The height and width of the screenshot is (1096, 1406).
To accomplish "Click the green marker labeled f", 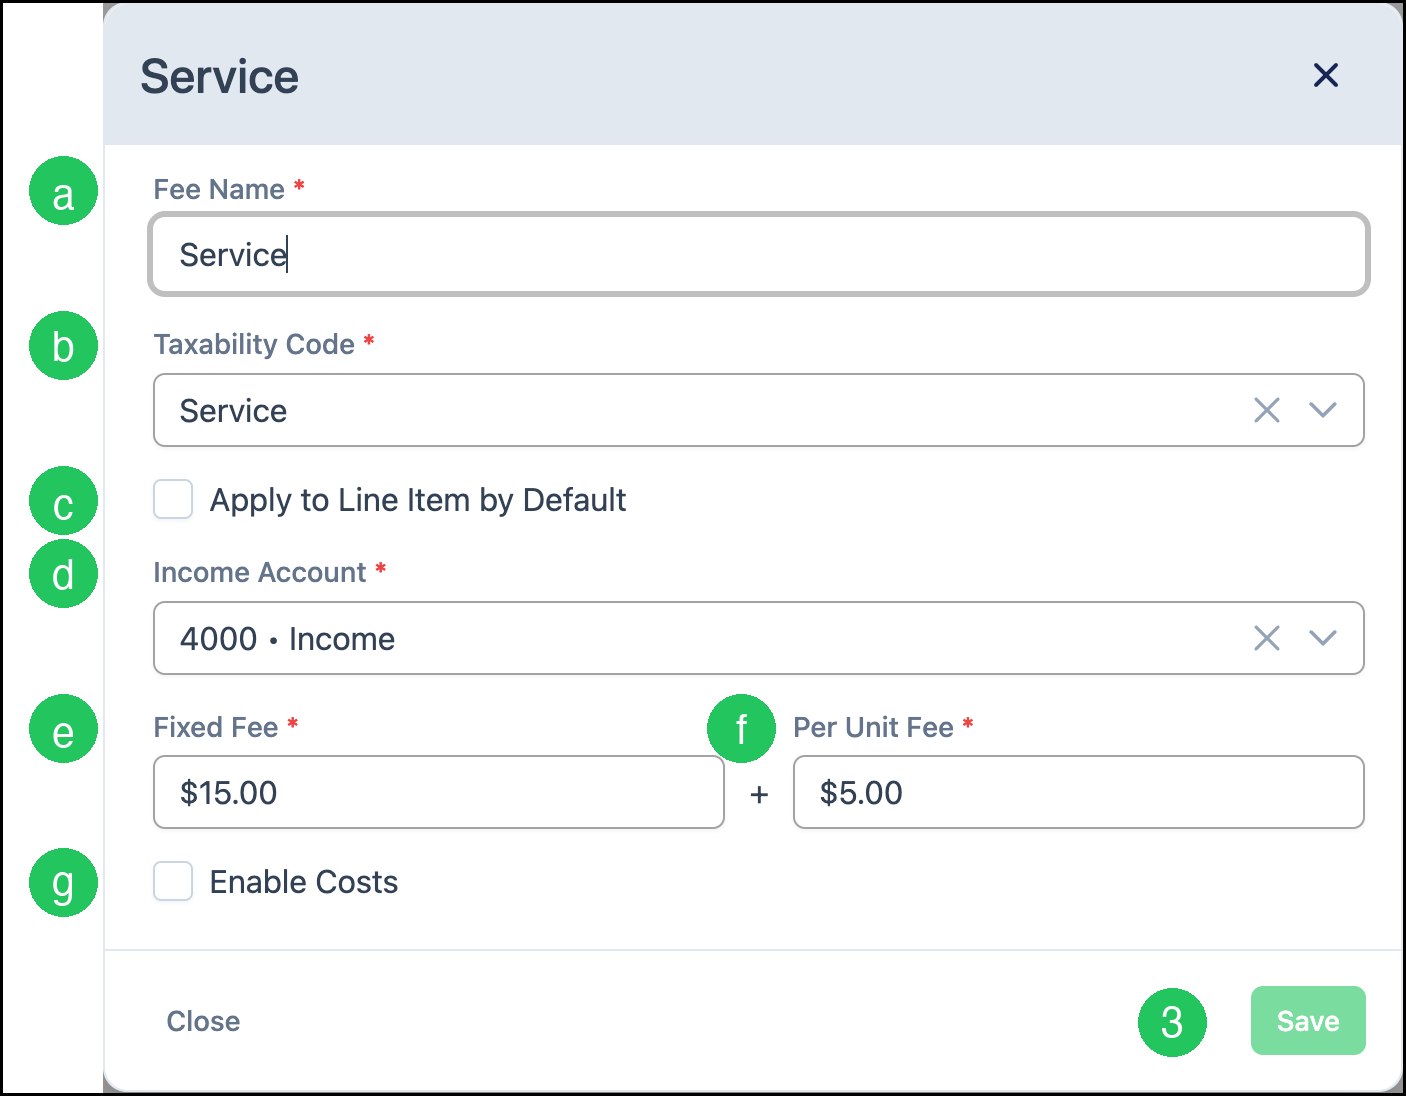I will (x=741, y=729).
